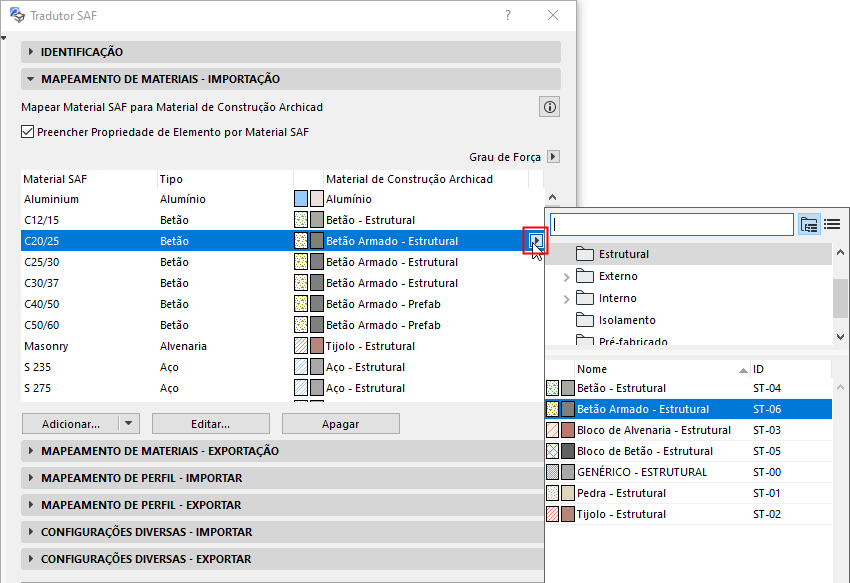Select Bloco de Alvenaria - Estrutural material
The height and width of the screenshot is (583, 850).
(688, 430)
